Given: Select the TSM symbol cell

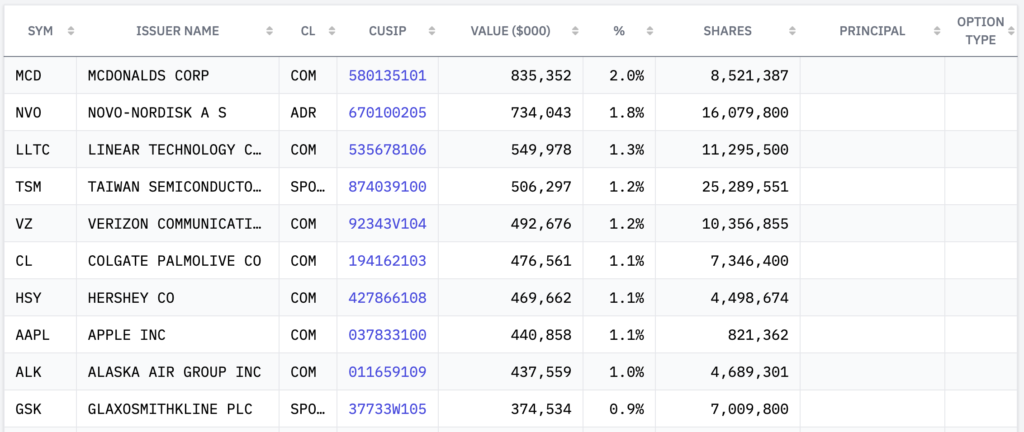Looking at the screenshot, I should click(40, 187).
